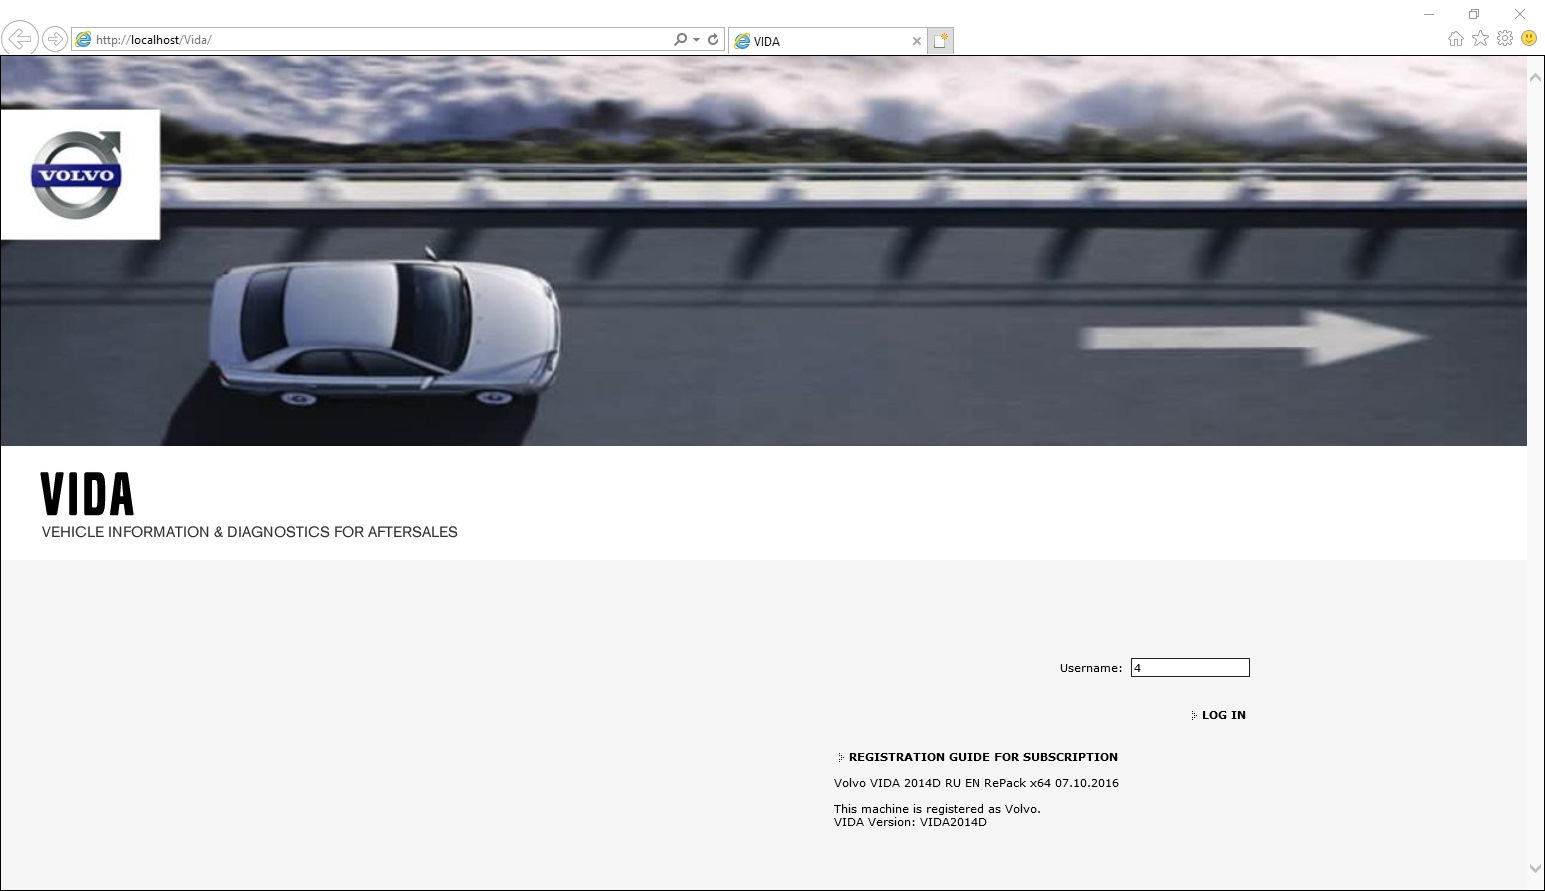
Task: Close the browser window
Action: 1520,14
